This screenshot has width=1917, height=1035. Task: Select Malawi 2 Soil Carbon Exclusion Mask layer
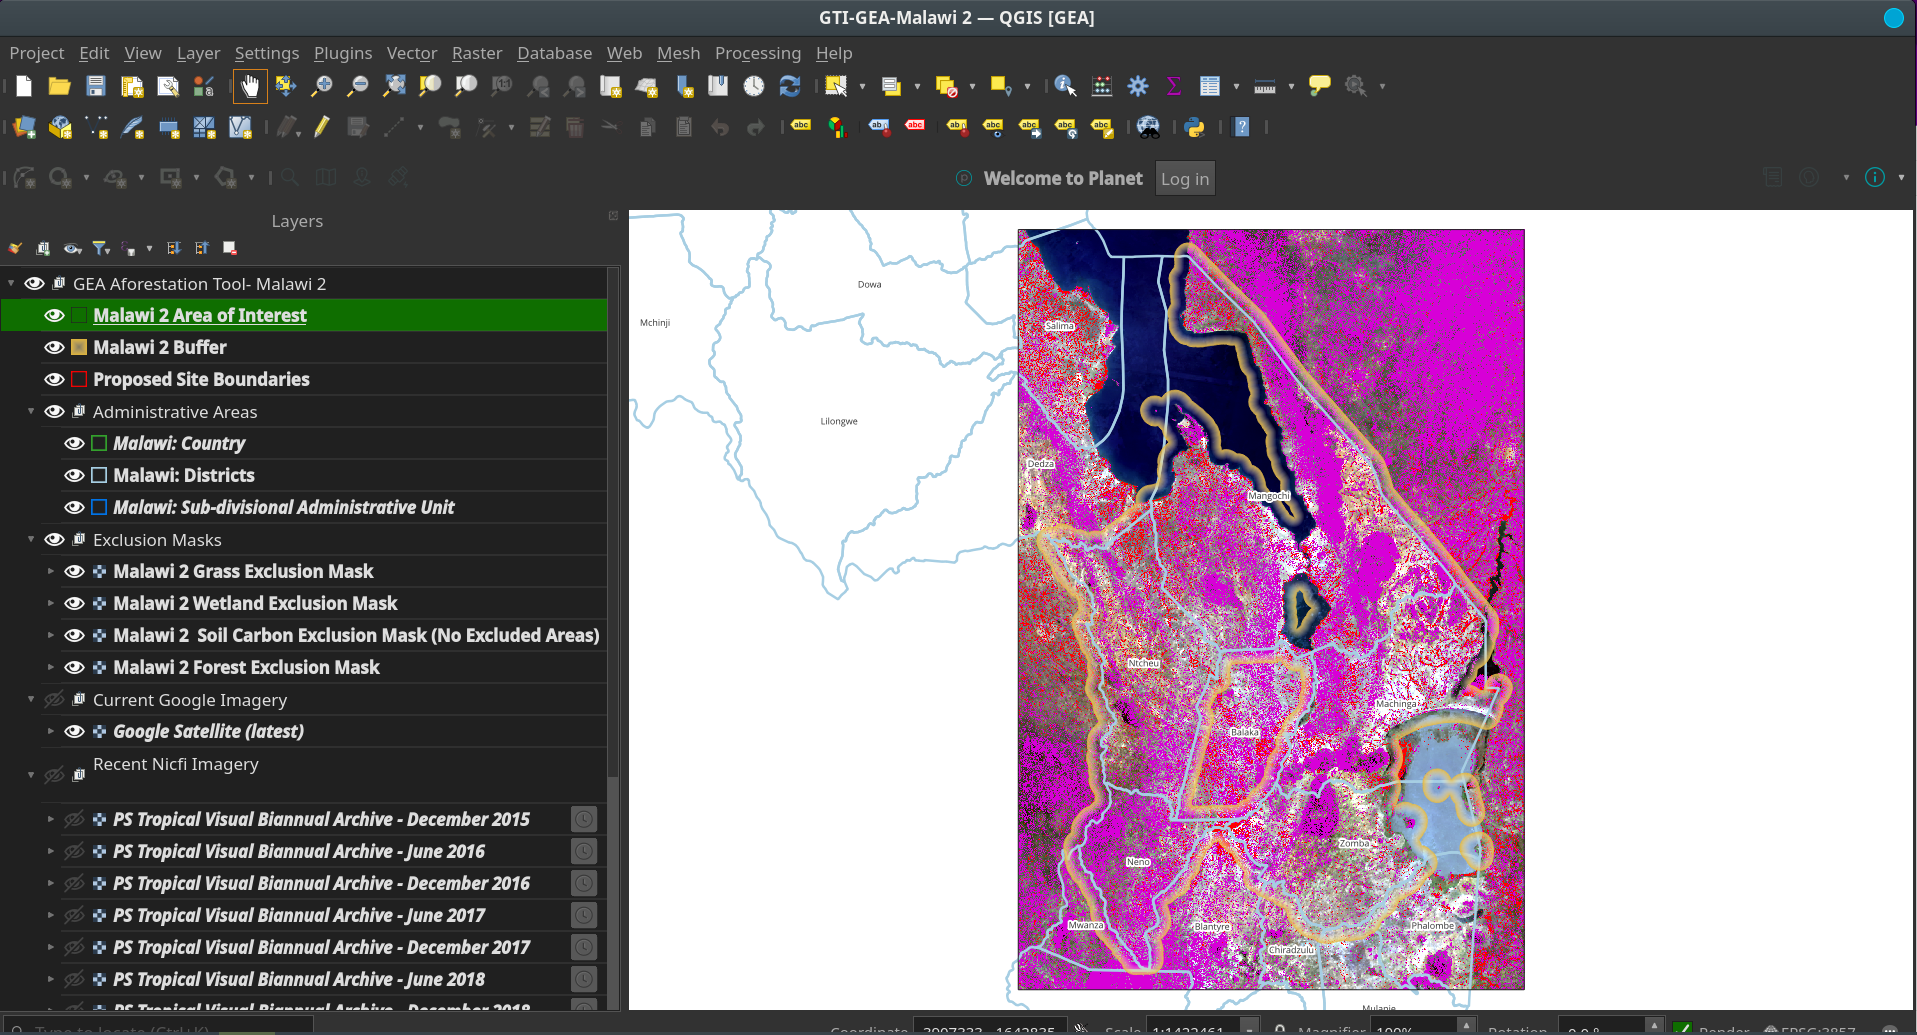tap(356, 635)
